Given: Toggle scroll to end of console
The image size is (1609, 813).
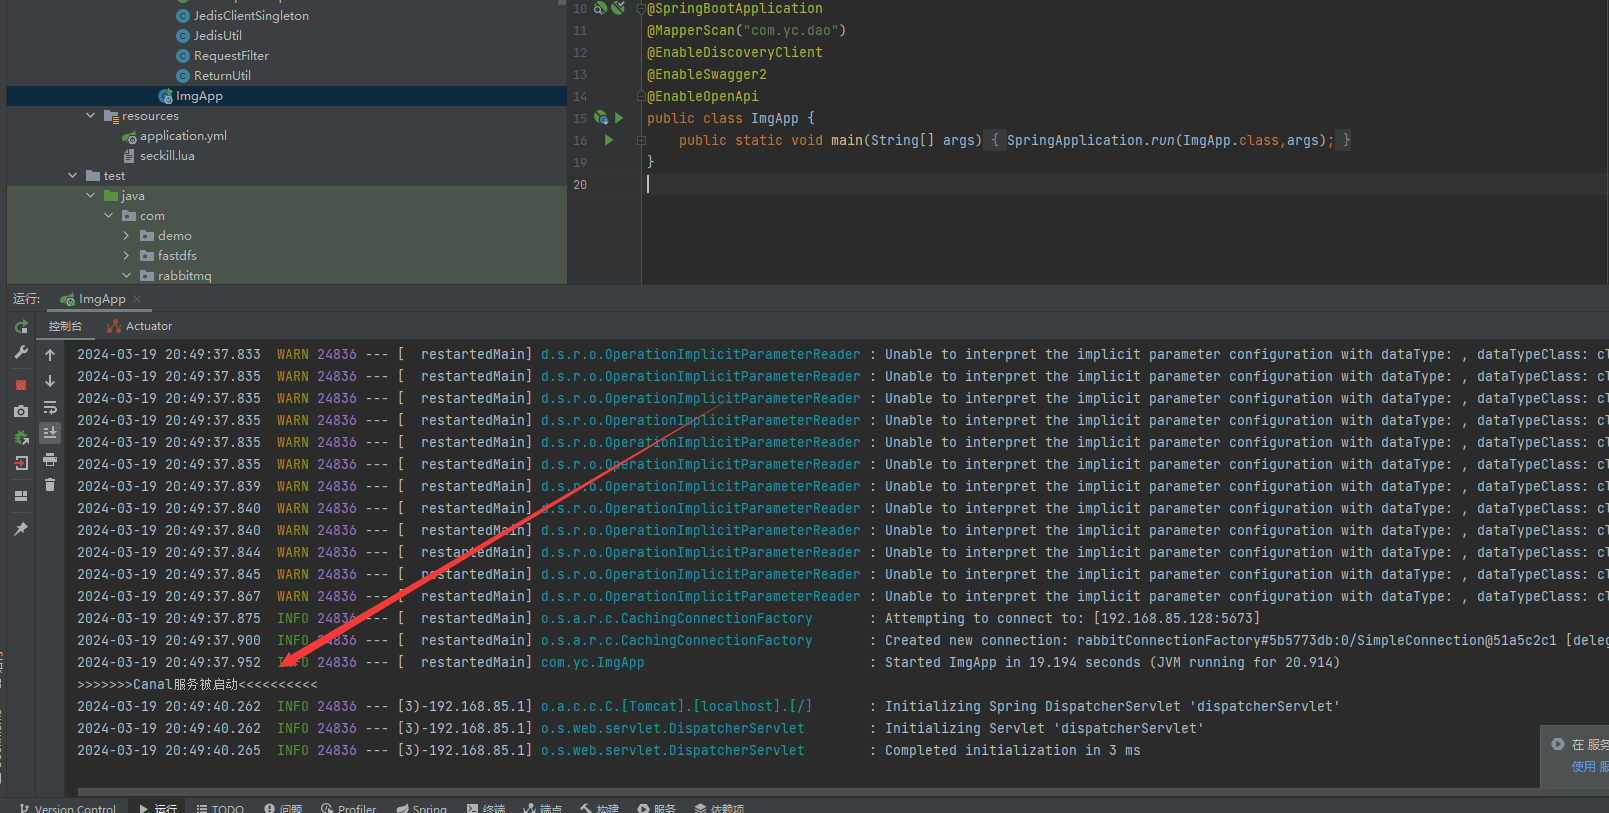Looking at the screenshot, I should pyautogui.click(x=50, y=433).
